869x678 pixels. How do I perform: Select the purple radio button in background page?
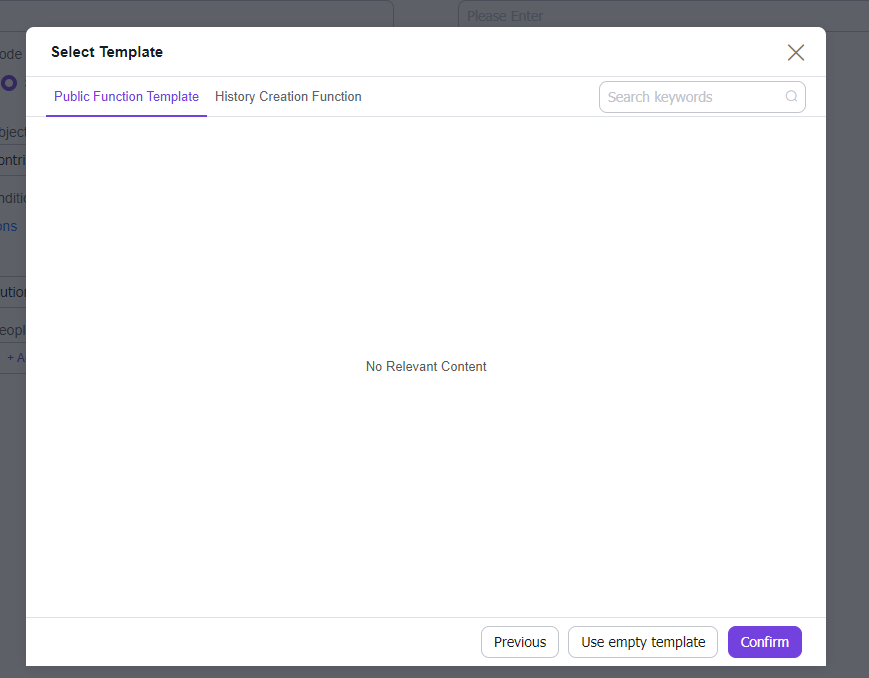pyautogui.click(x=9, y=83)
